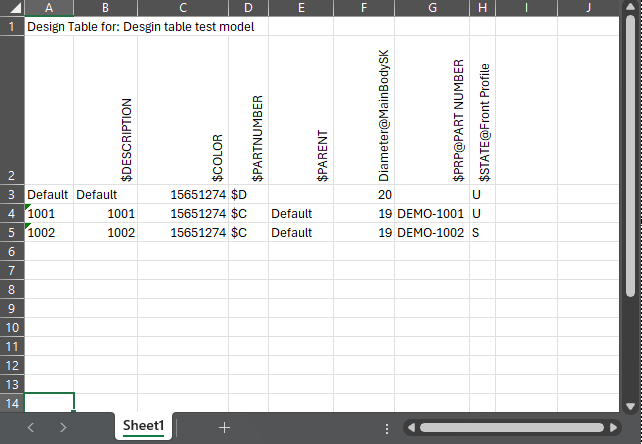Click the vertical scrollbar down arrow
Screen dimensions: 642x444
631,405
